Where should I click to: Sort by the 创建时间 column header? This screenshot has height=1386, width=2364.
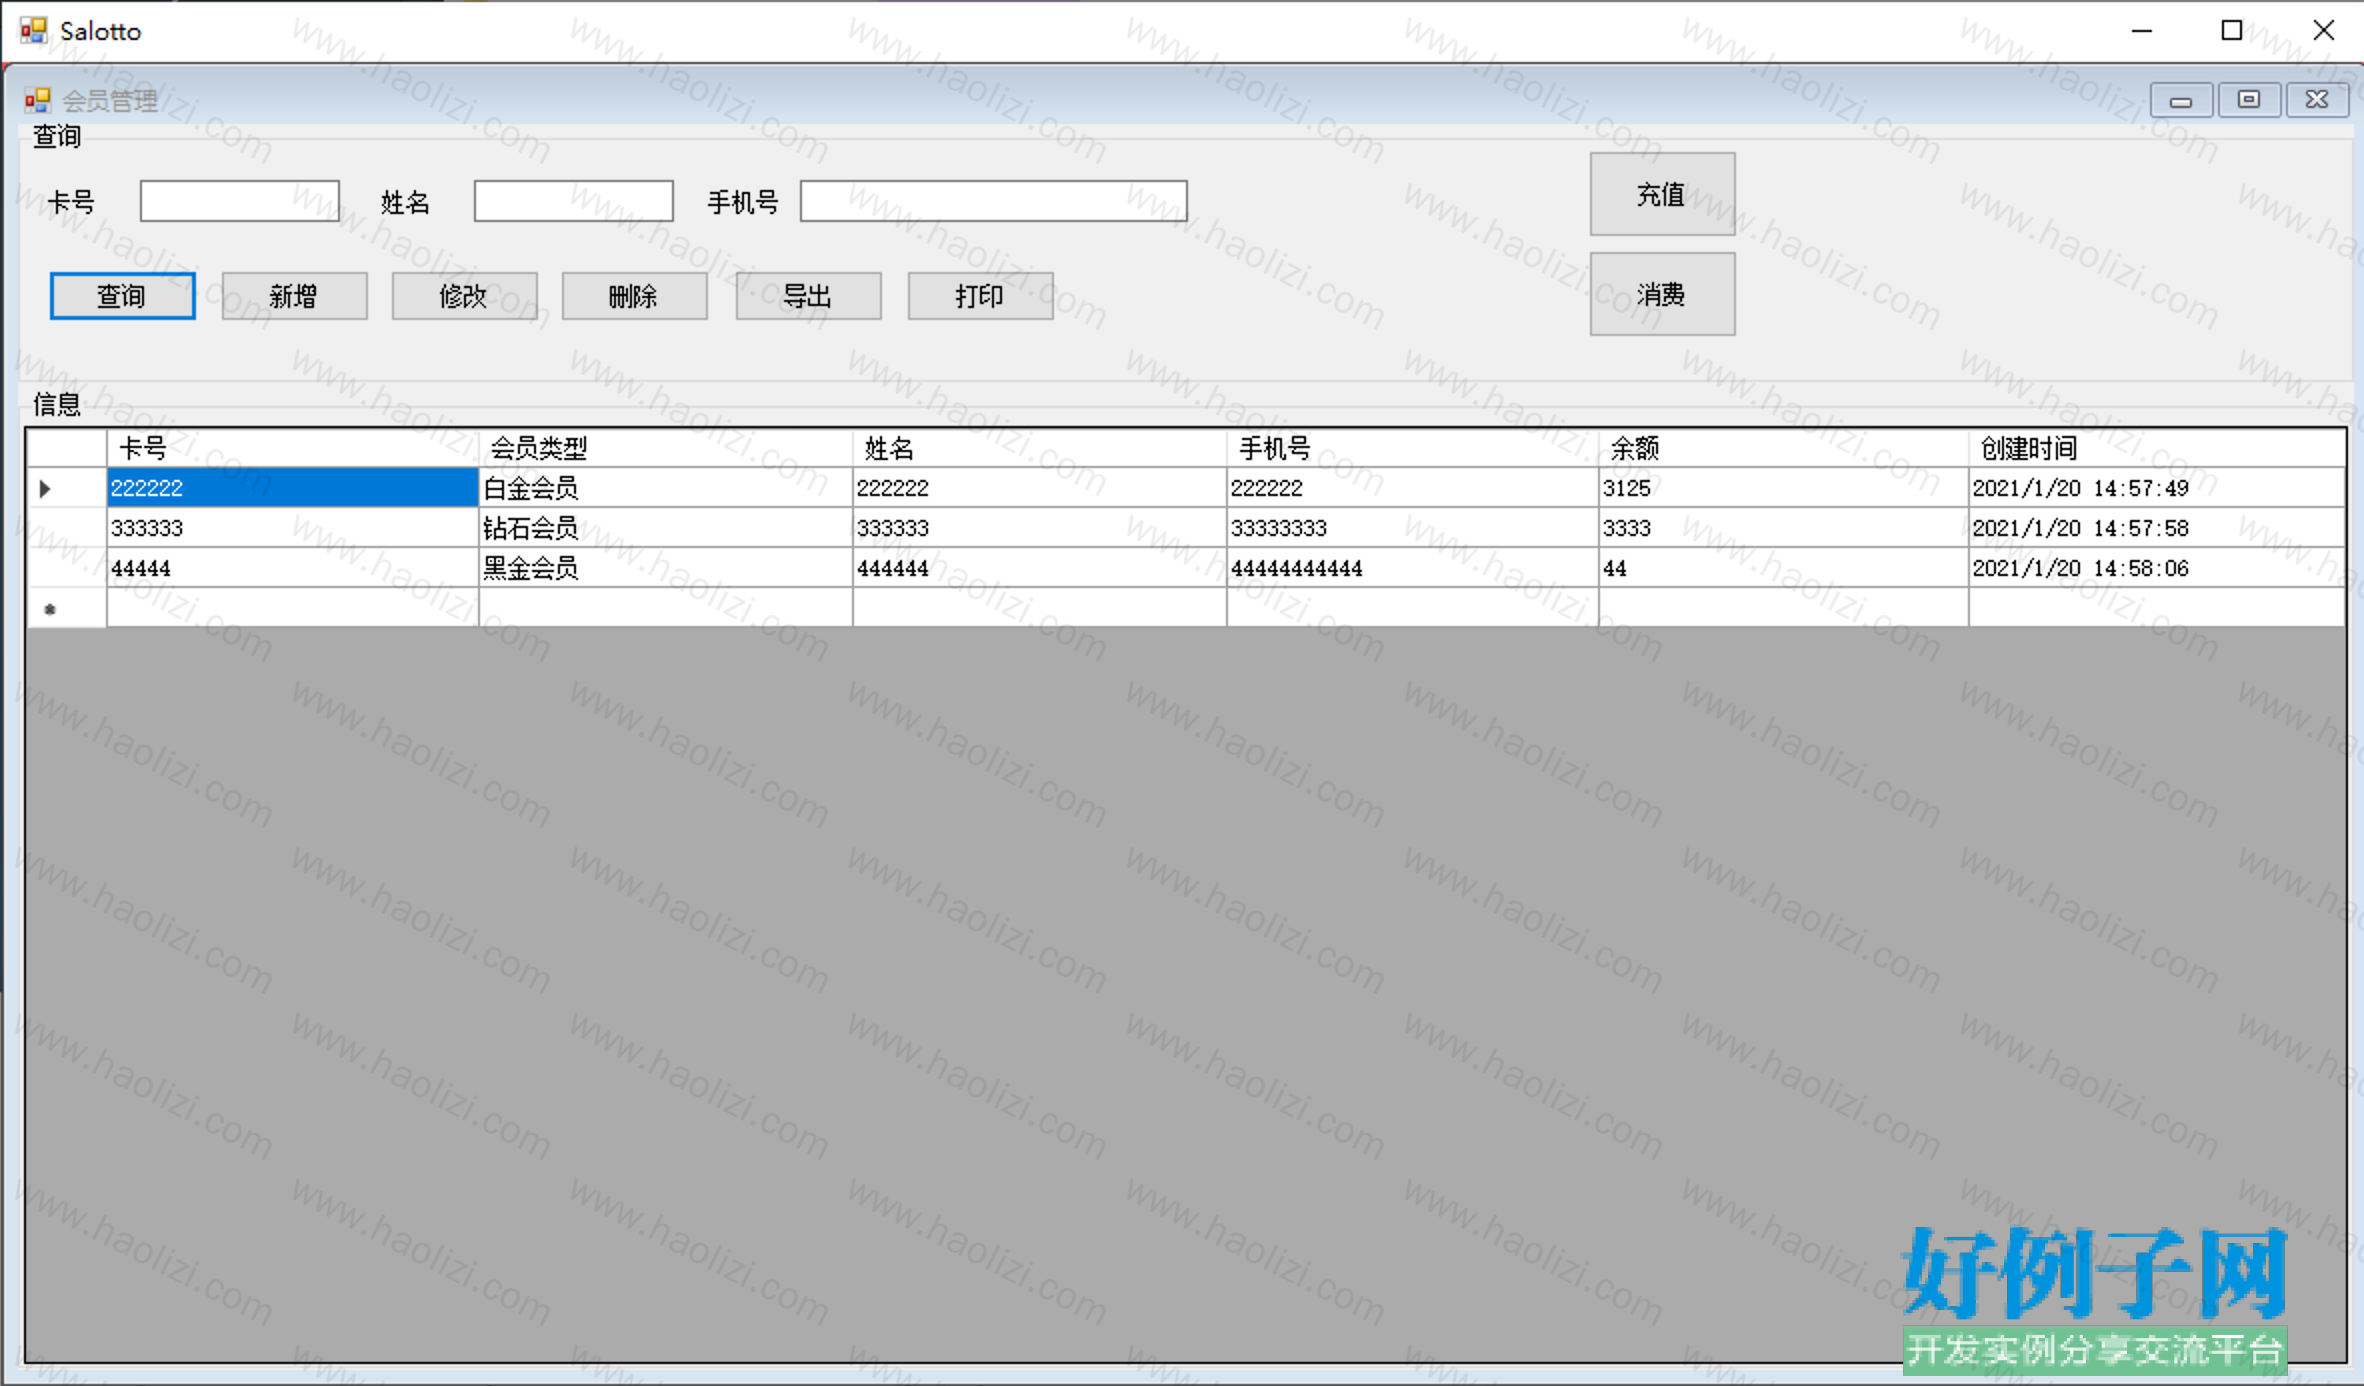click(2157, 448)
